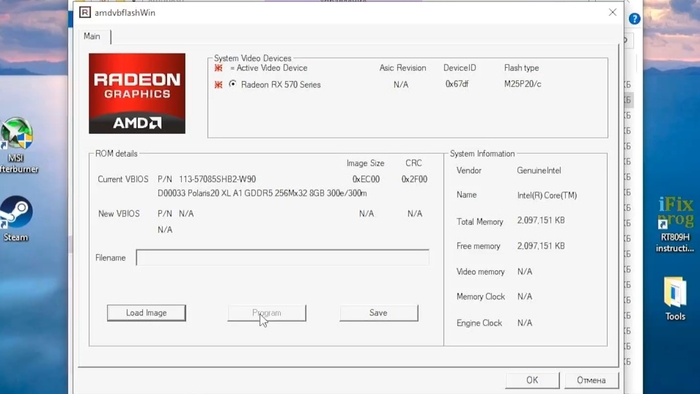Image resolution: width=700 pixels, height=394 pixels.
Task: Click the Memory Clock label
Action: click(x=480, y=297)
